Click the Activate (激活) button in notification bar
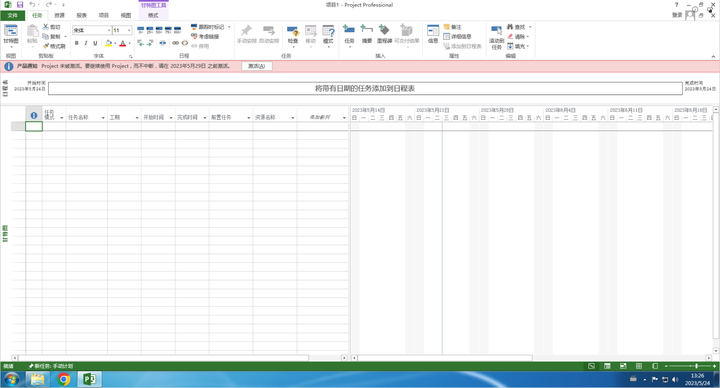 point(257,66)
